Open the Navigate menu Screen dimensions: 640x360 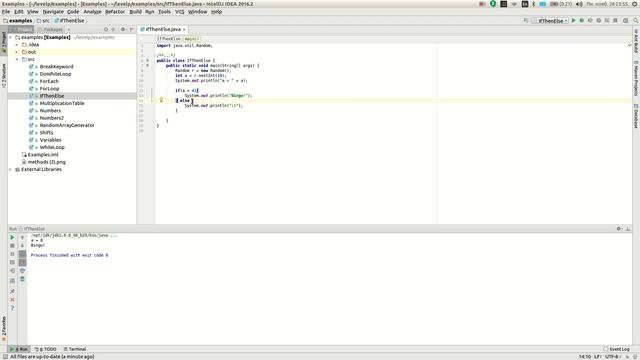[x=53, y=12]
